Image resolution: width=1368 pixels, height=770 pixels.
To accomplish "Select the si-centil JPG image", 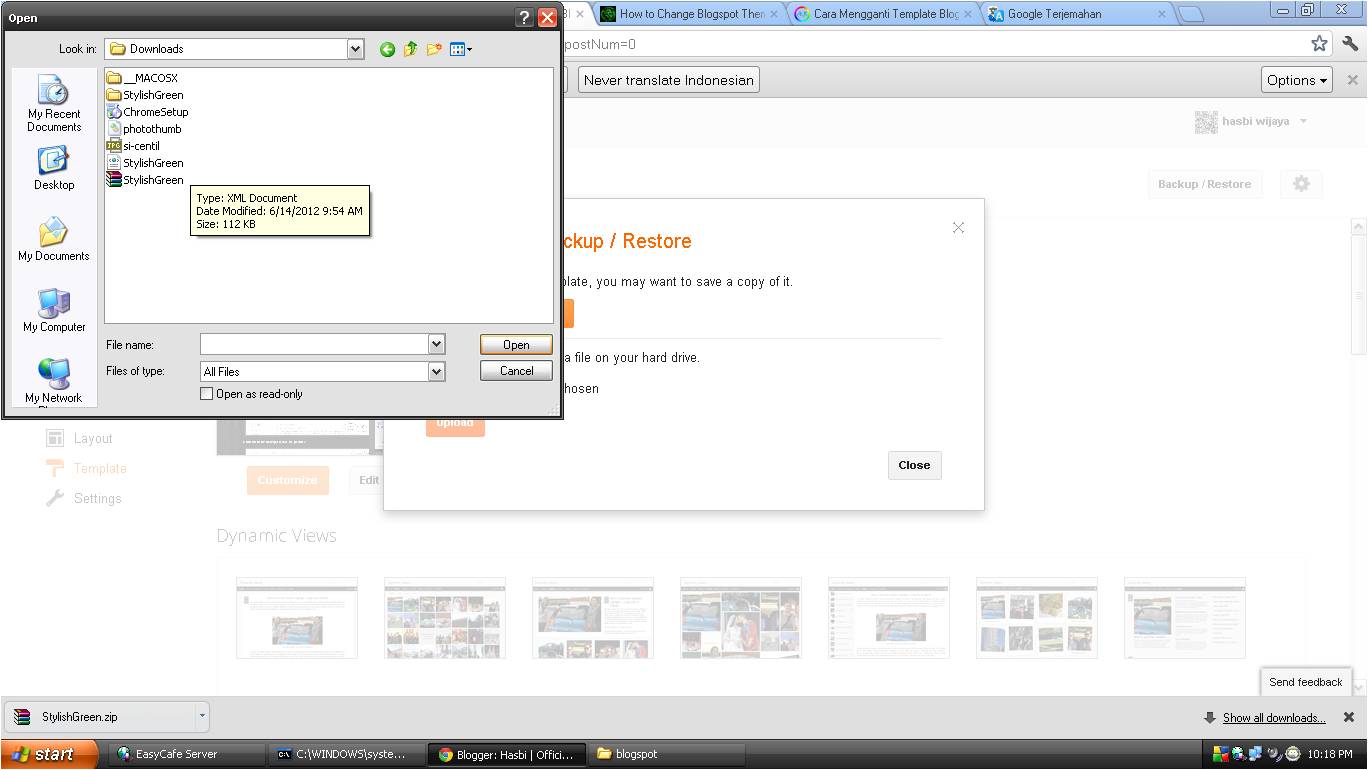I will [133, 146].
